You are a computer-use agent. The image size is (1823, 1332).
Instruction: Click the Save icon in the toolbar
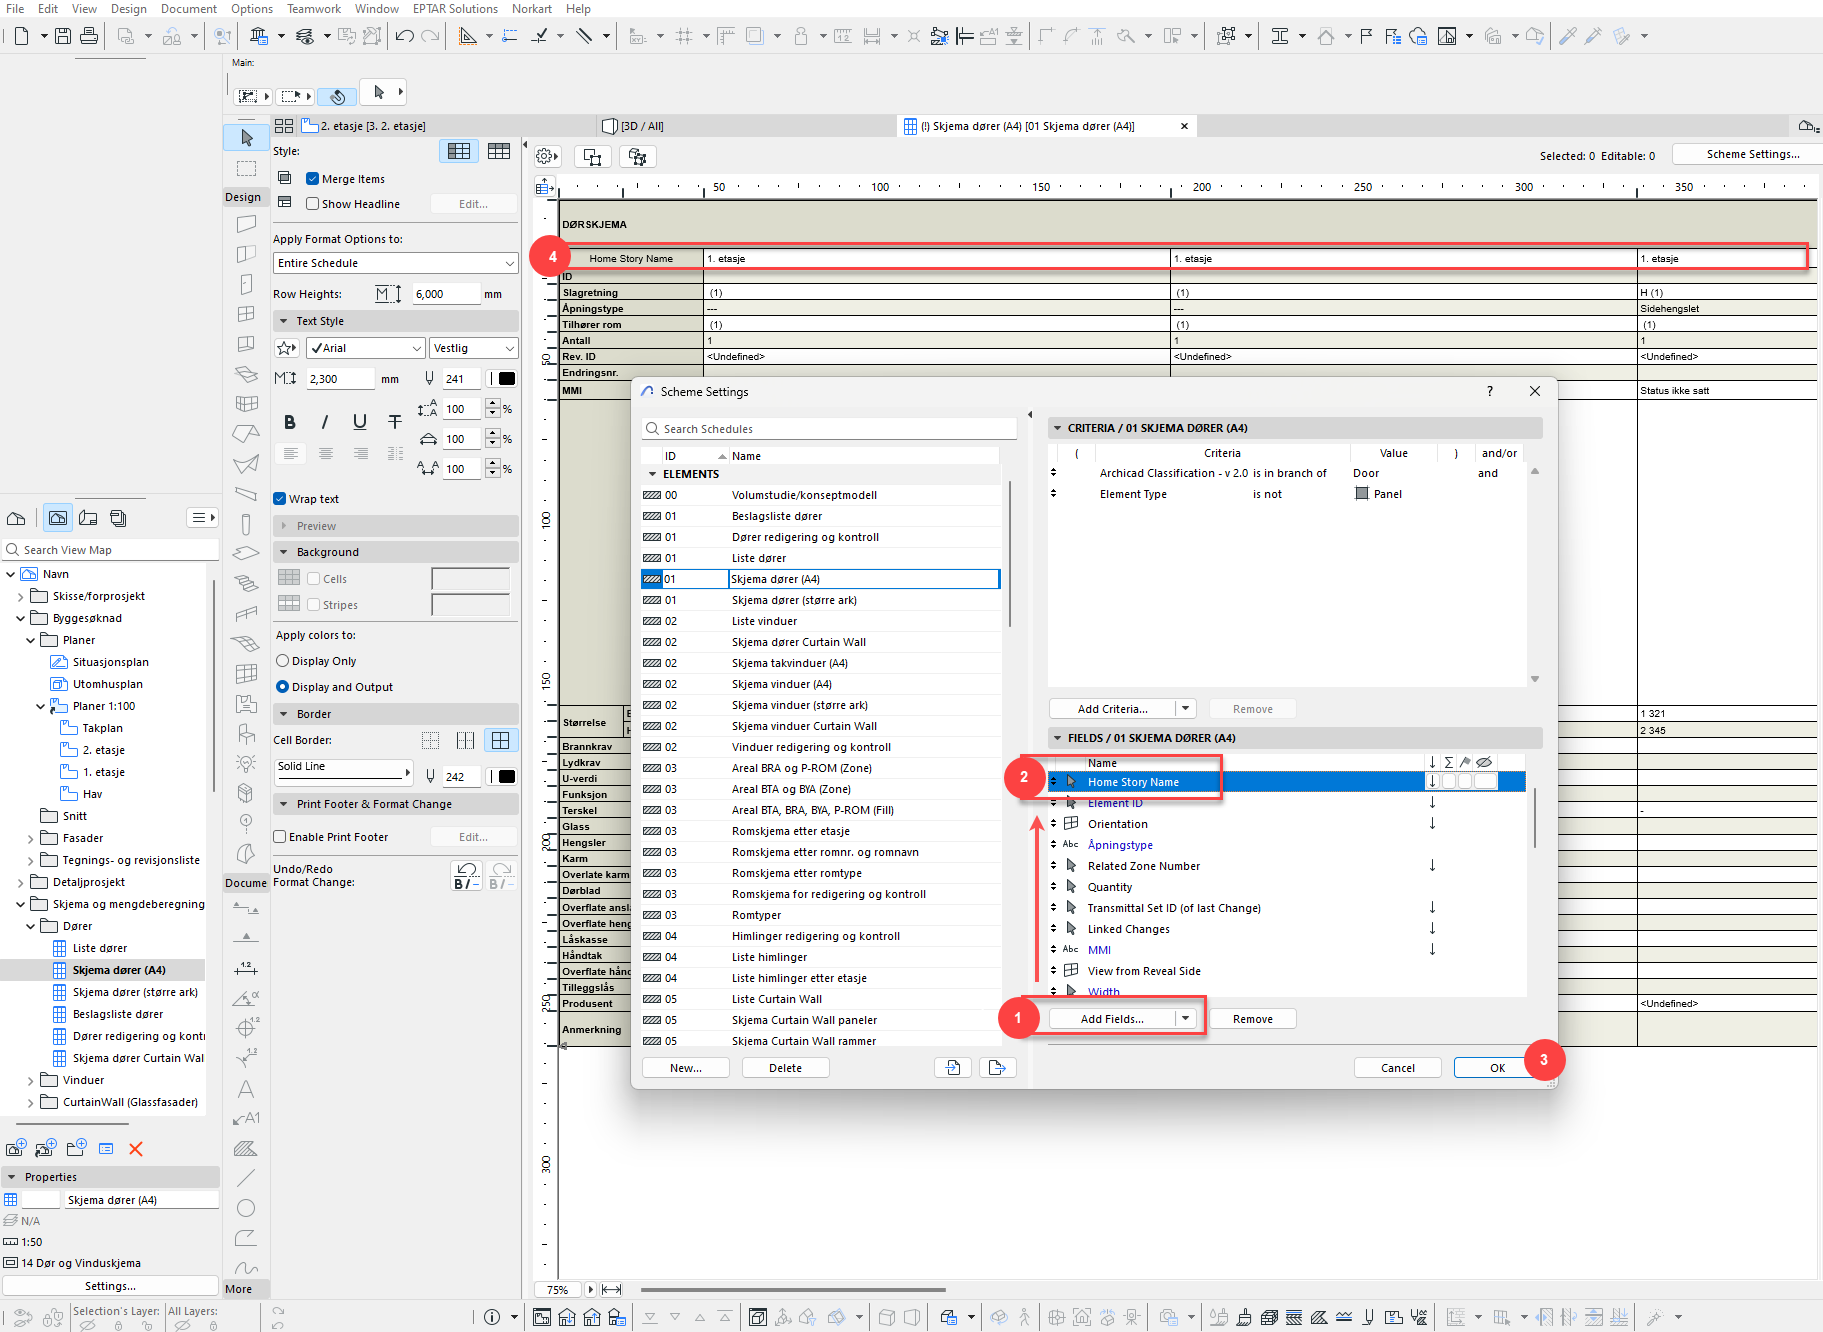pyautogui.click(x=63, y=36)
